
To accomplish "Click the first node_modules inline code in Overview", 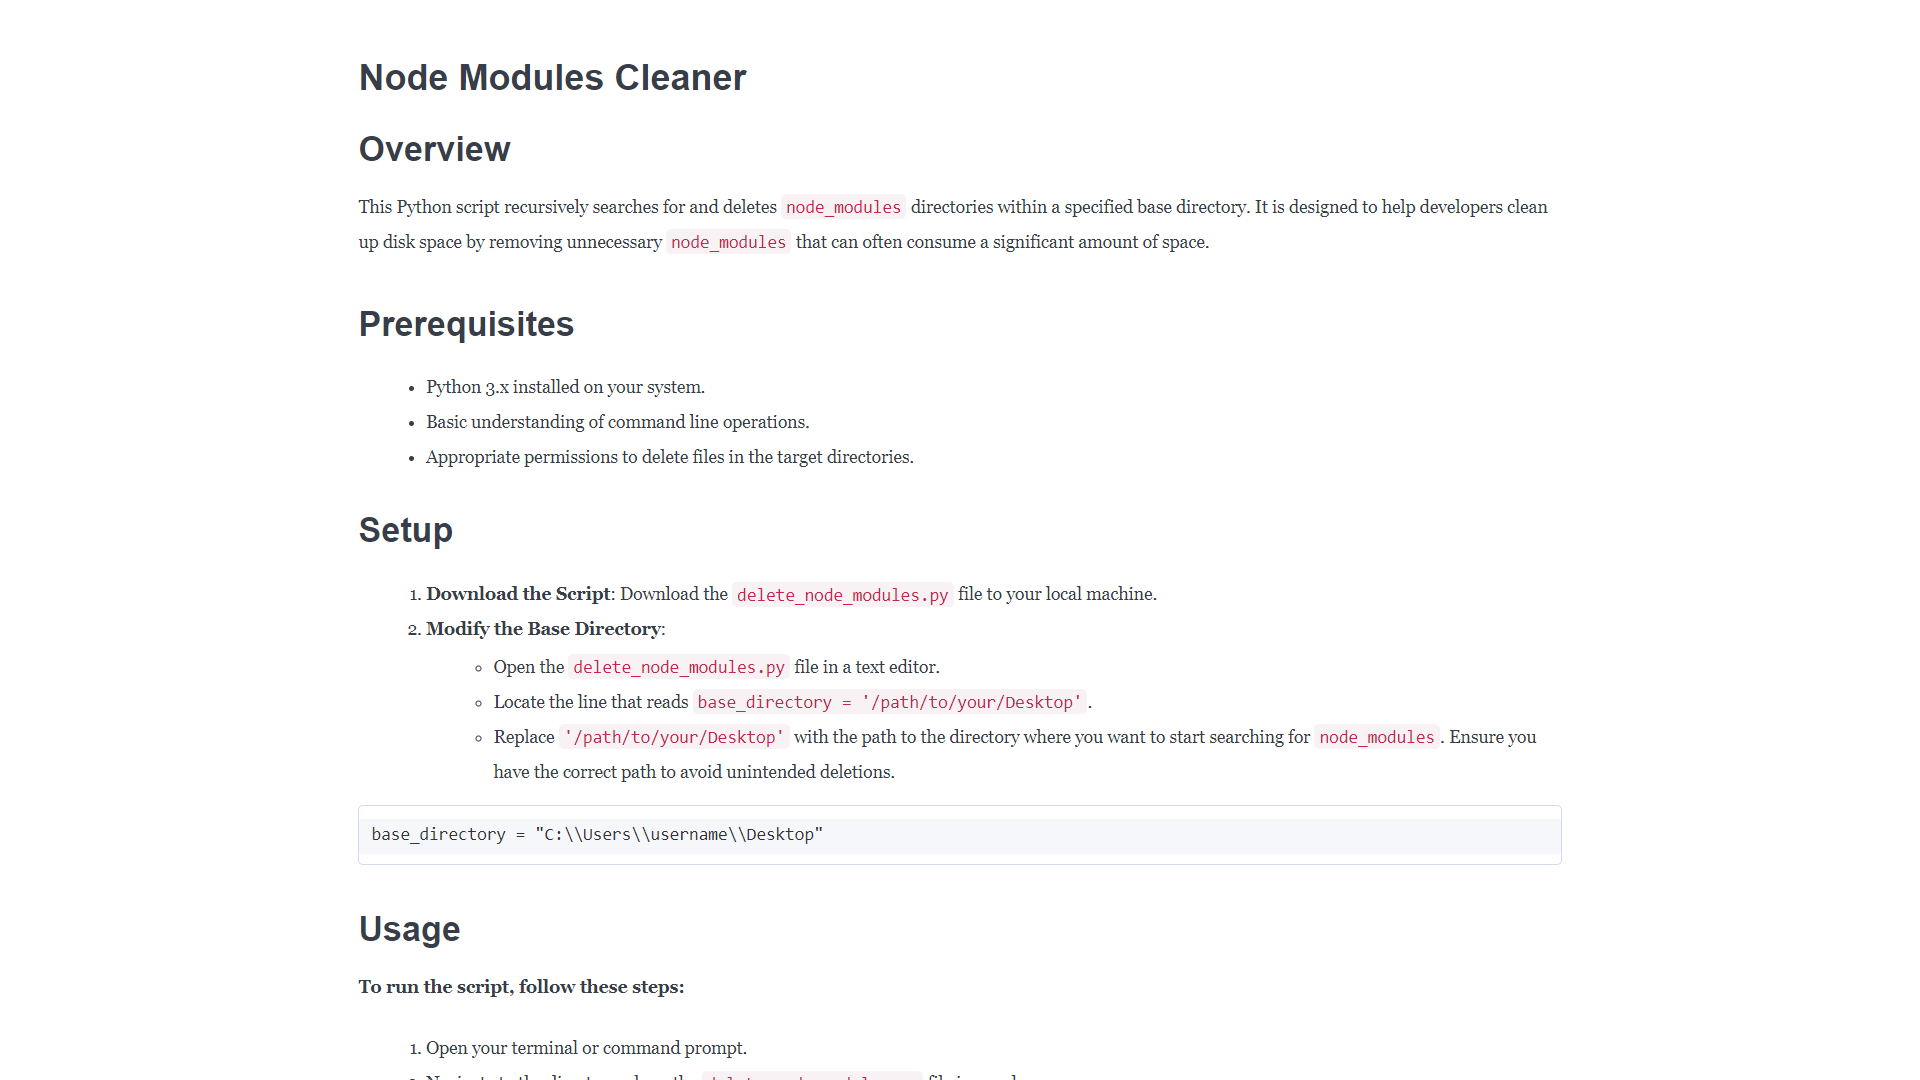I will tap(843, 207).
